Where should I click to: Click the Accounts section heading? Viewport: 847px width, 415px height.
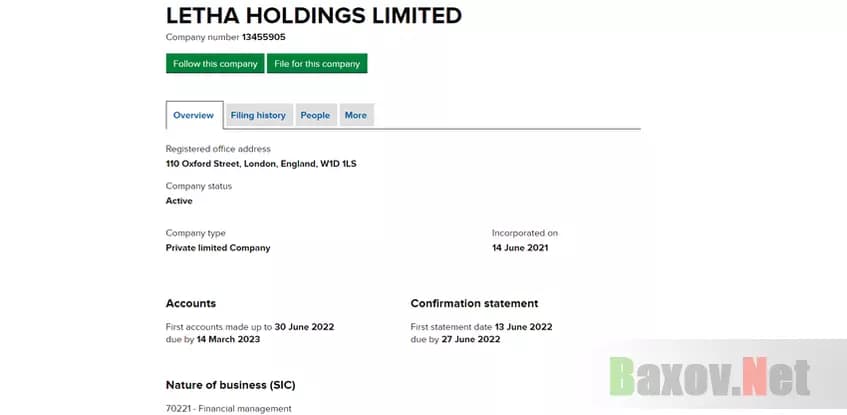190,303
